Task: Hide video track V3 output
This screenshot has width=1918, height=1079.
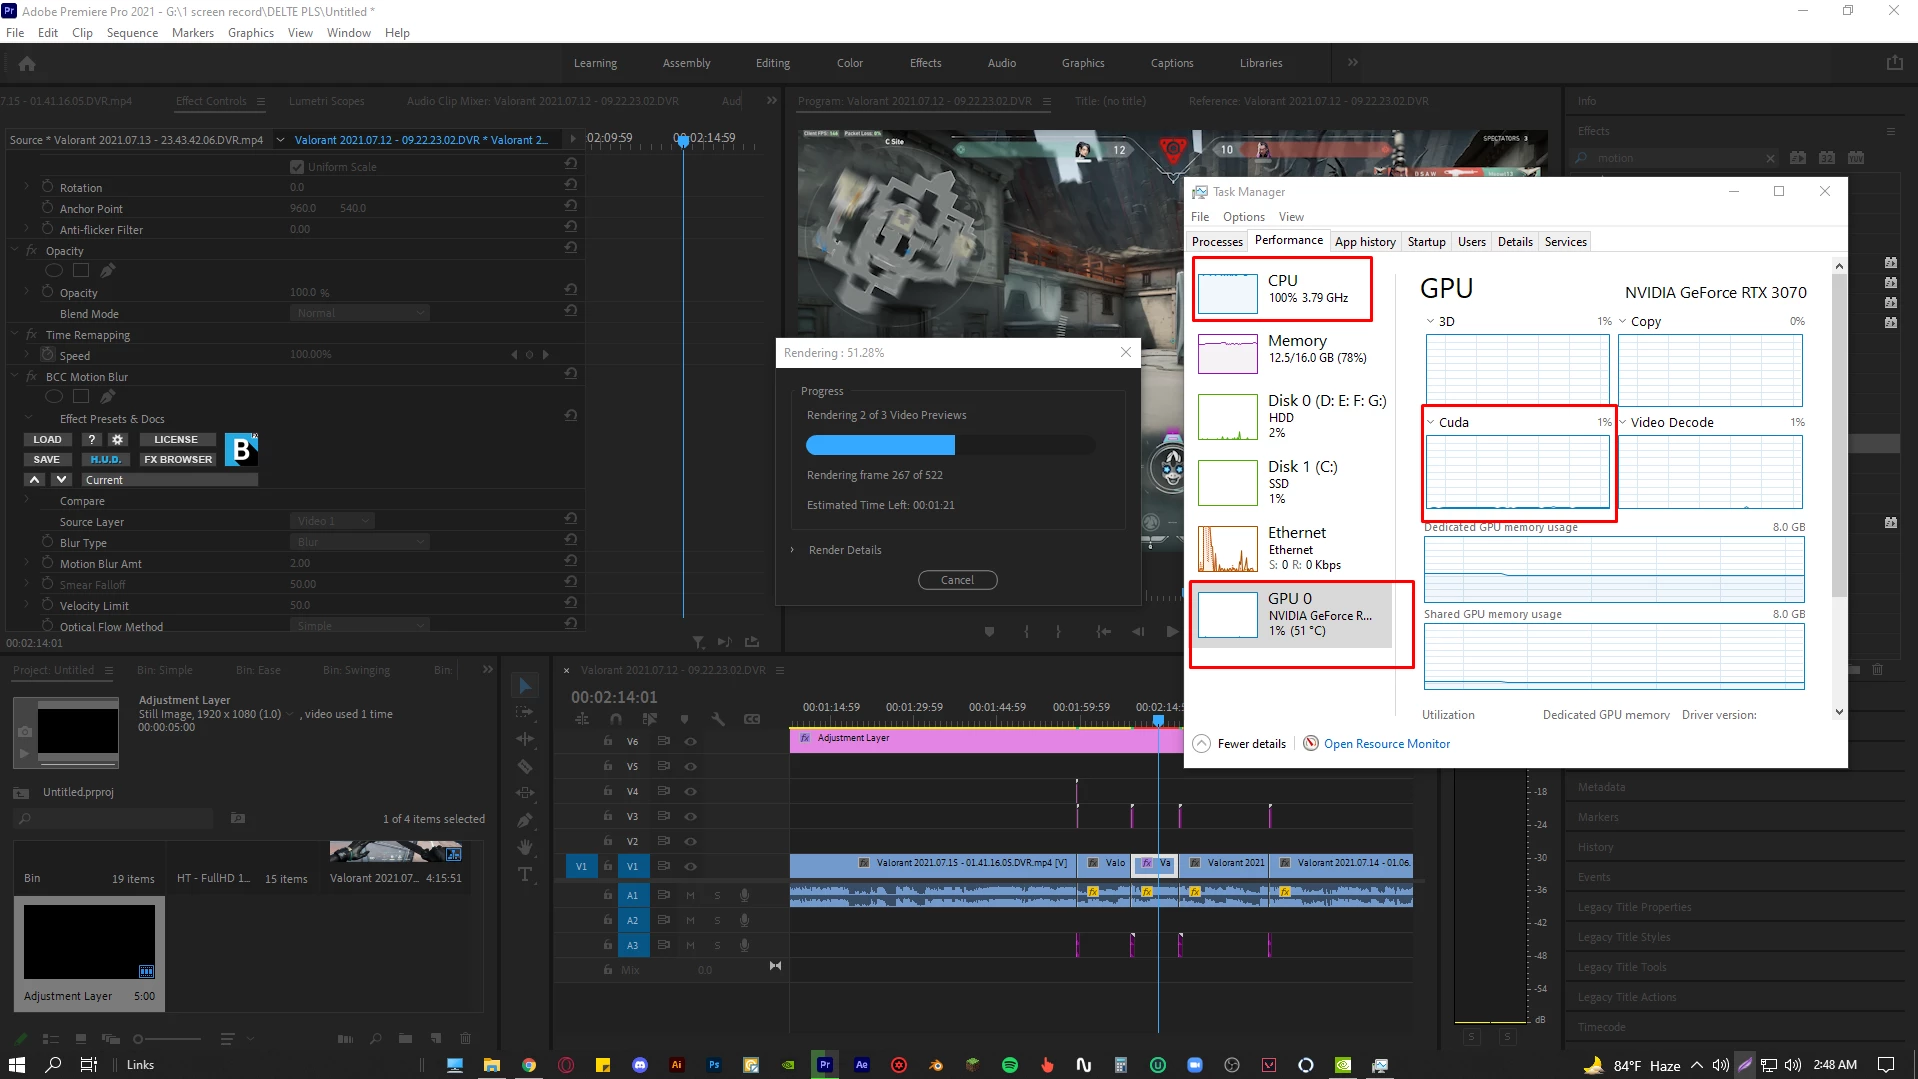Action: point(690,817)
